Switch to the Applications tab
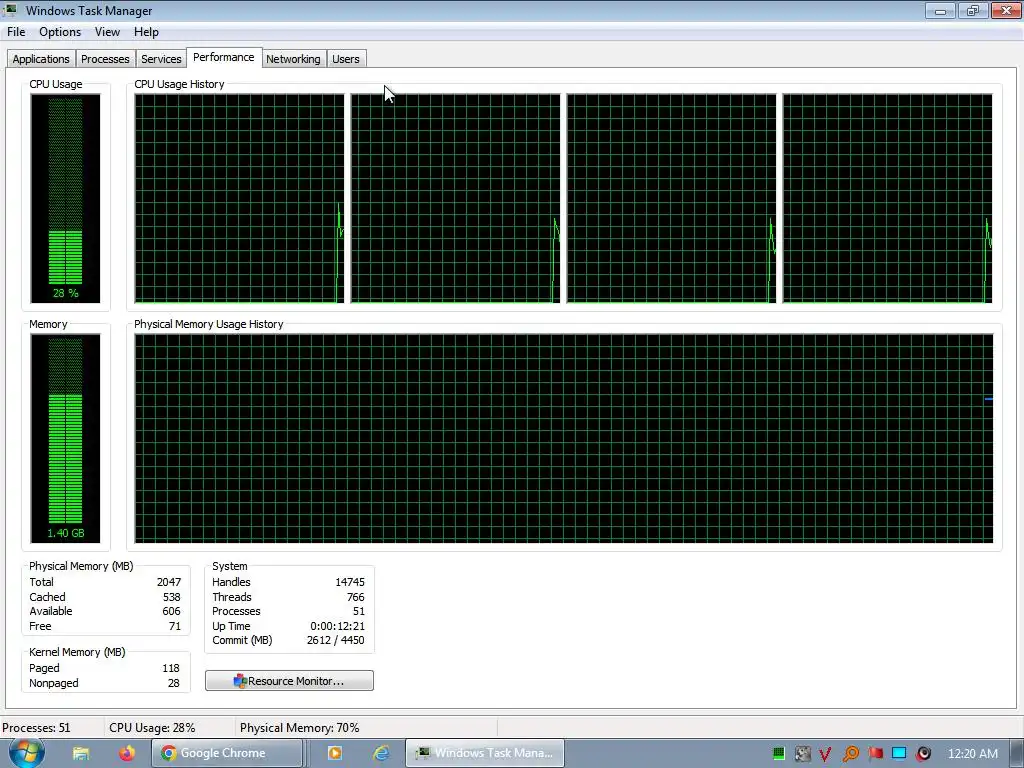 (x=41, y=59)
